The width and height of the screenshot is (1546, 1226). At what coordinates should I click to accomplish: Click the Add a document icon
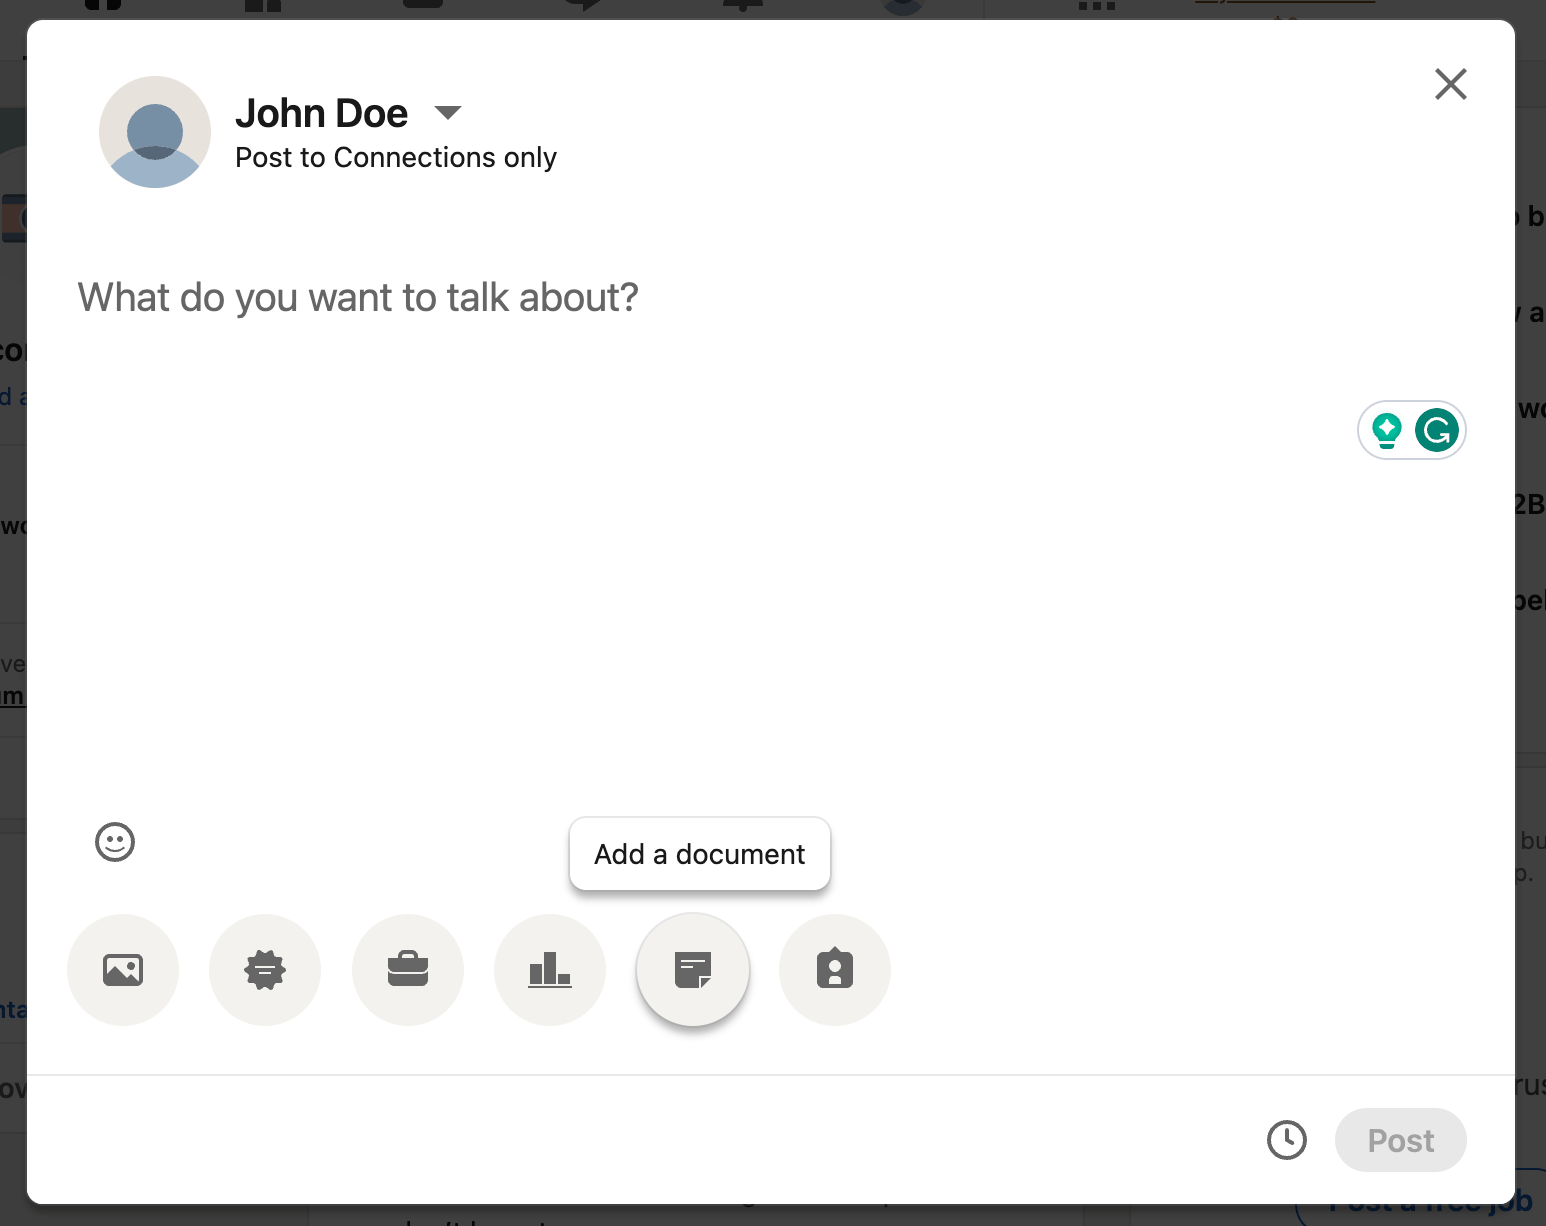(x=692, y=969)
